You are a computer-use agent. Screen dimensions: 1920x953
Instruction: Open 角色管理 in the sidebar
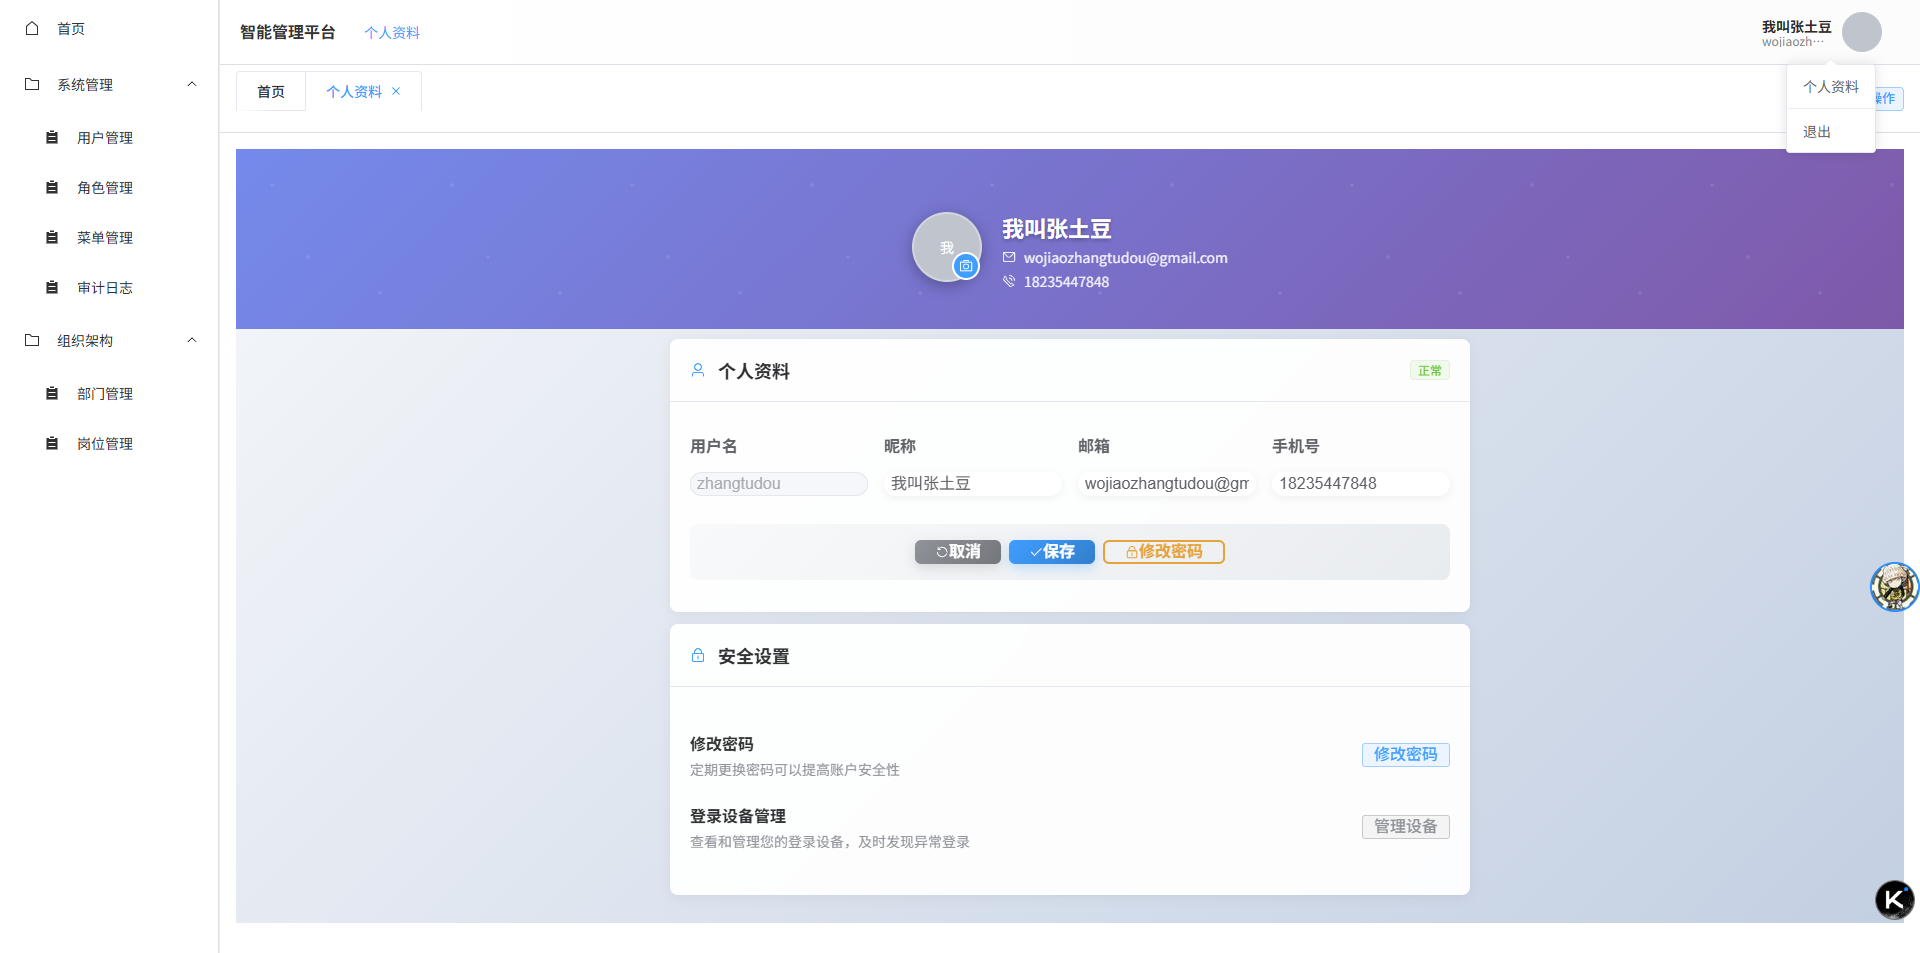105,187
